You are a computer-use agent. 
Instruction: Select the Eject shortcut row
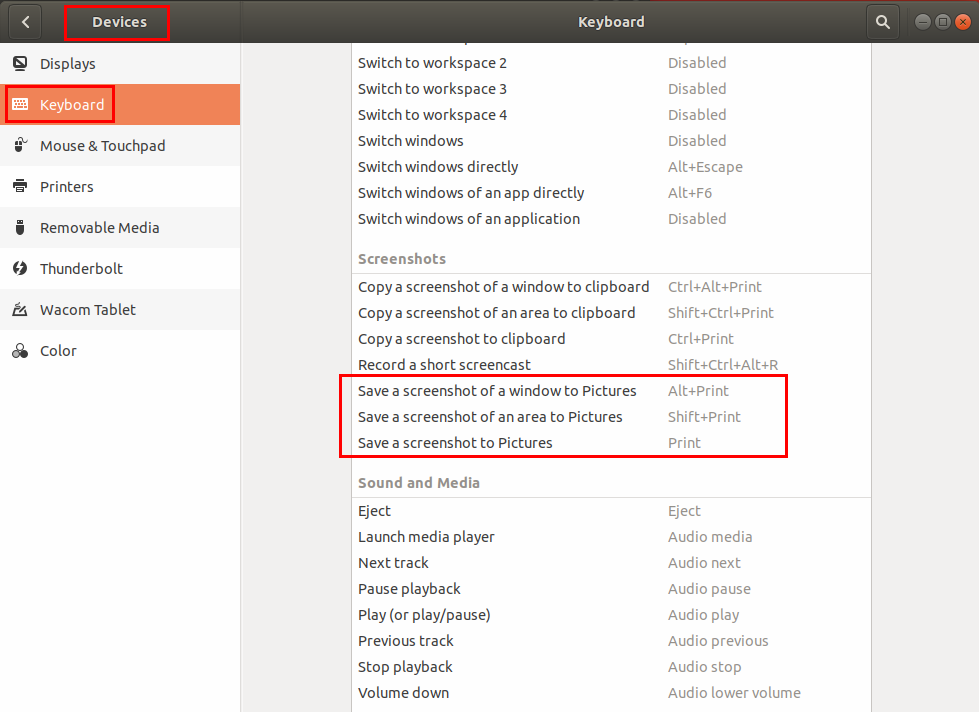point(611,511)
